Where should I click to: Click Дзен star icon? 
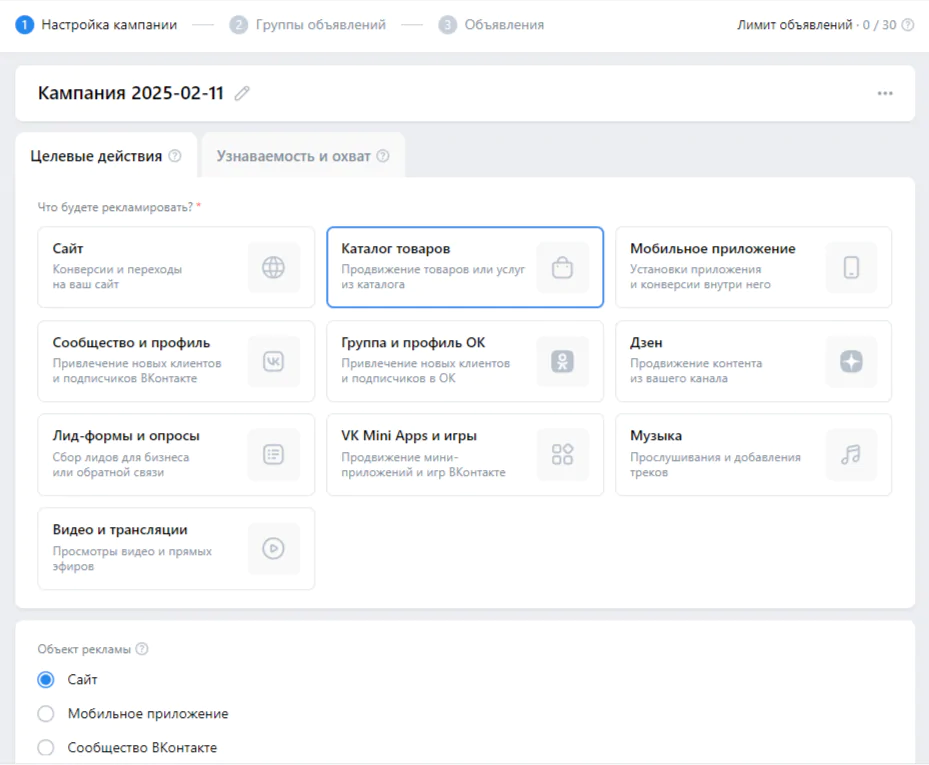(851, 361)
